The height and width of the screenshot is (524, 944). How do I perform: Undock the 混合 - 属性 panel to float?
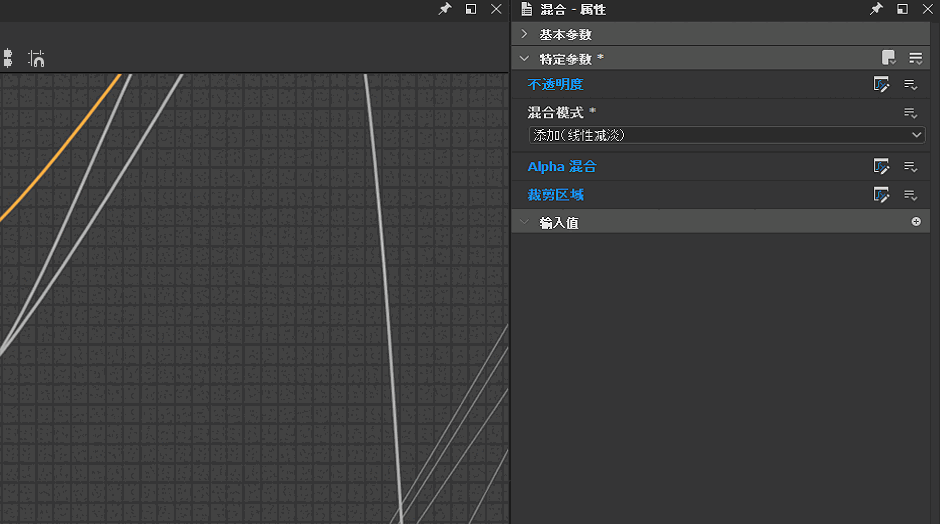tap(902, 9)
